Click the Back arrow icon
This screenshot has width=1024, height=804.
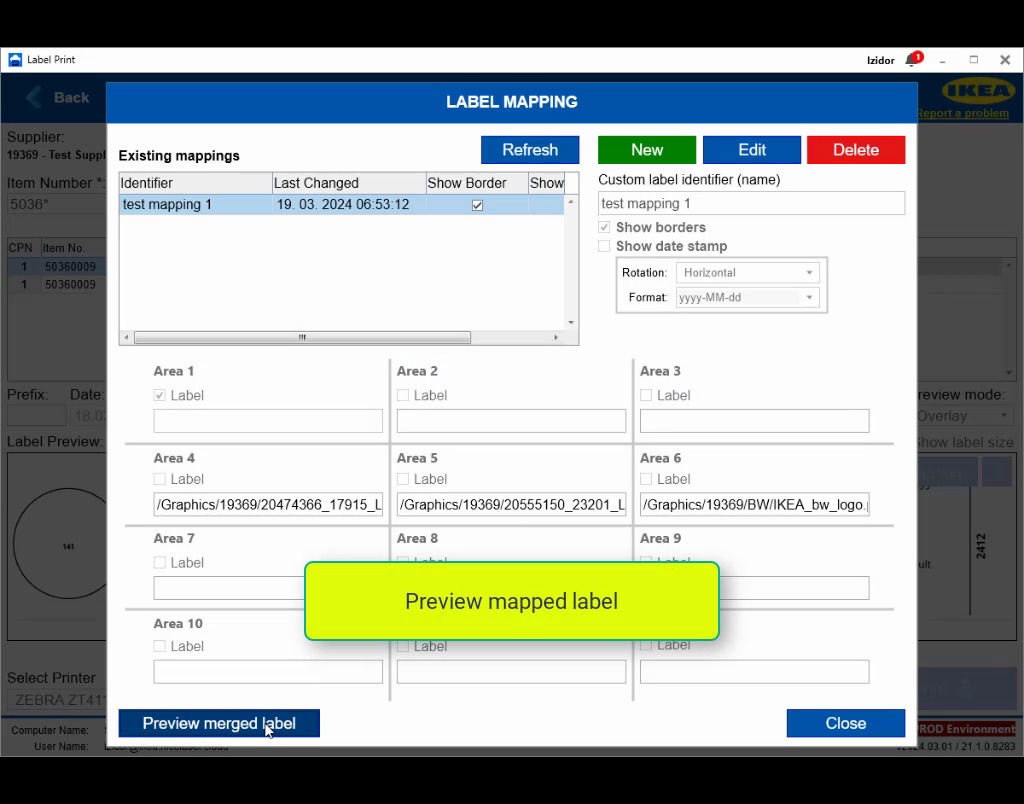tap(33, 97)
